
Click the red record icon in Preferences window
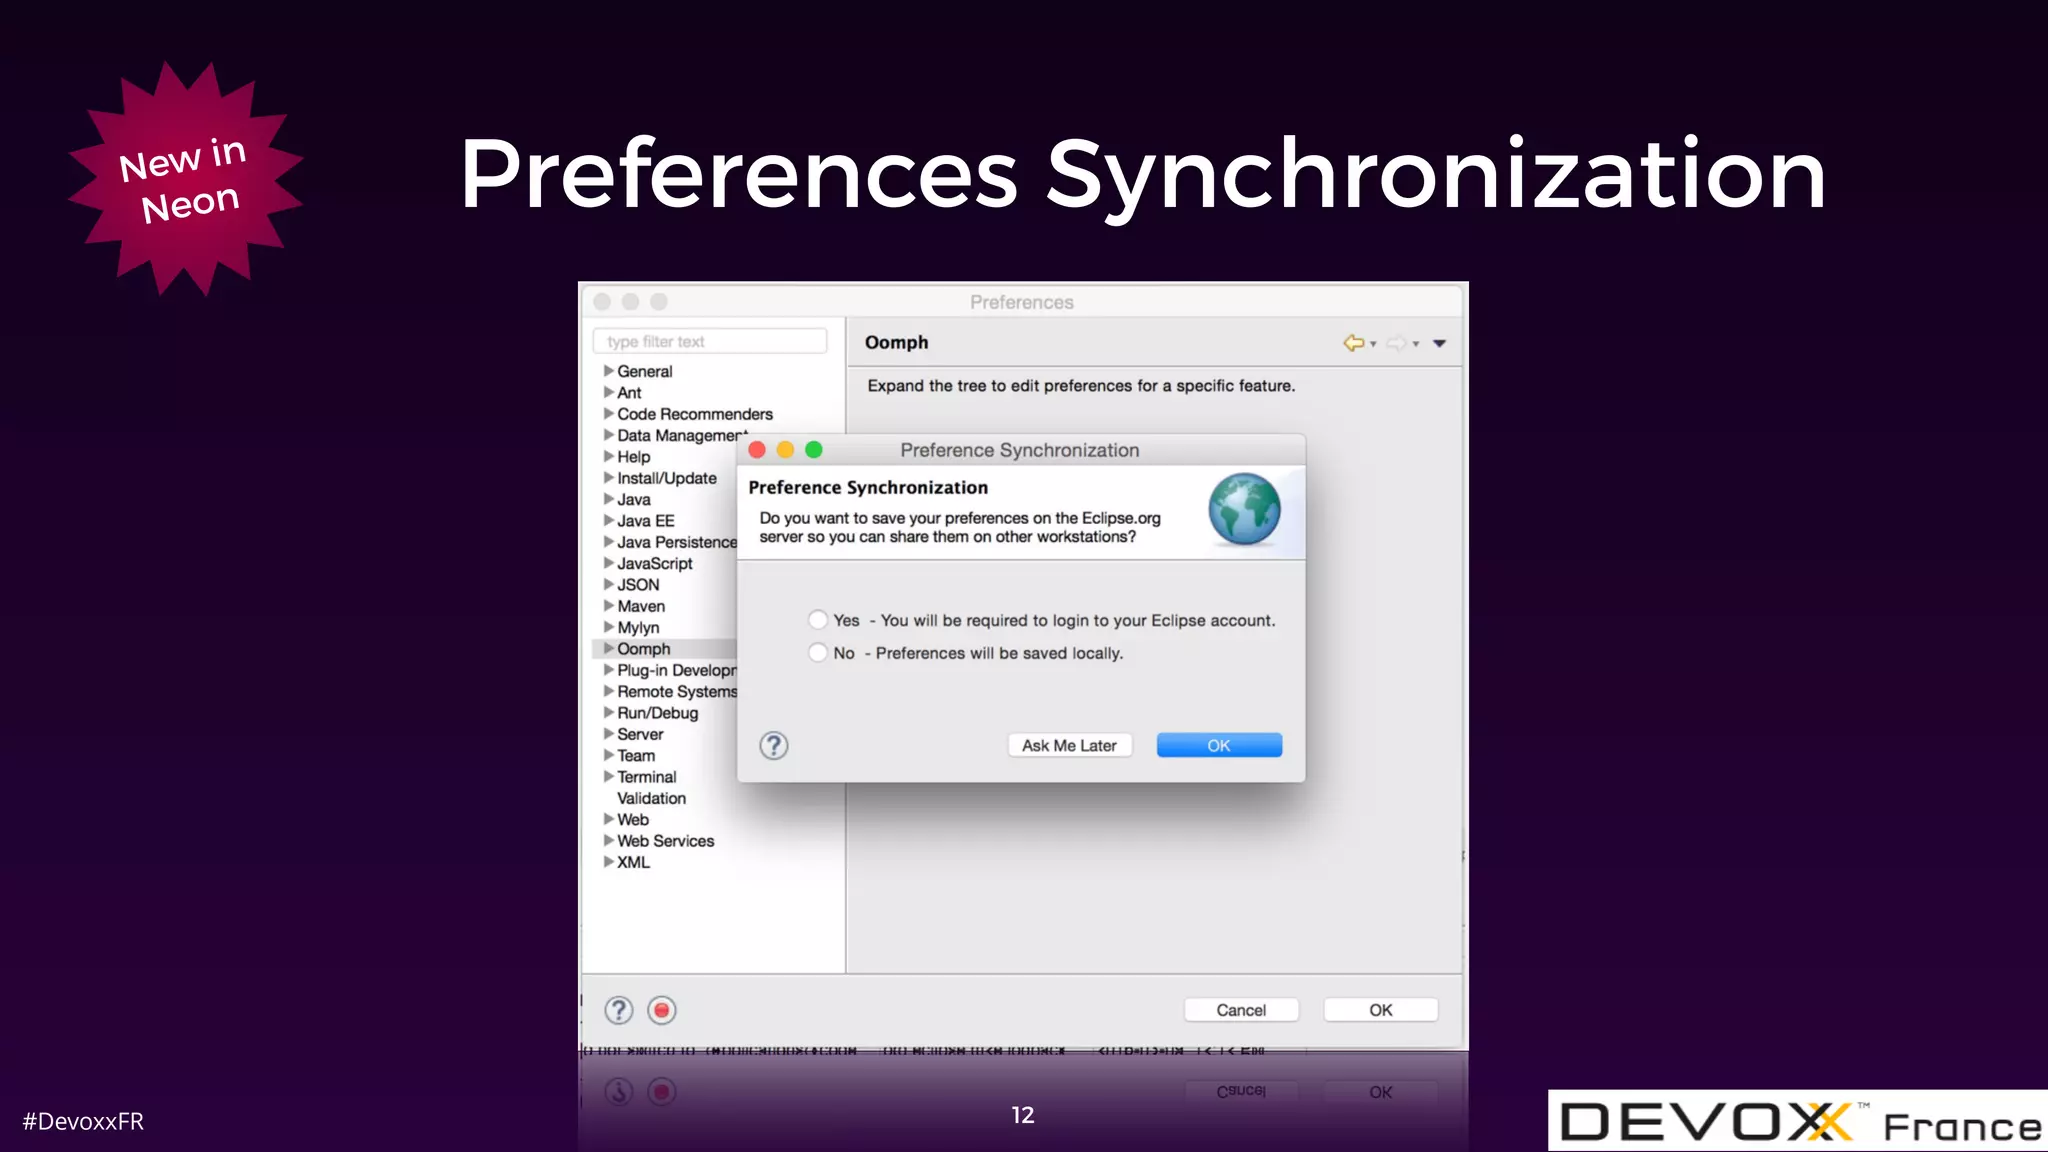(661, 1010)
